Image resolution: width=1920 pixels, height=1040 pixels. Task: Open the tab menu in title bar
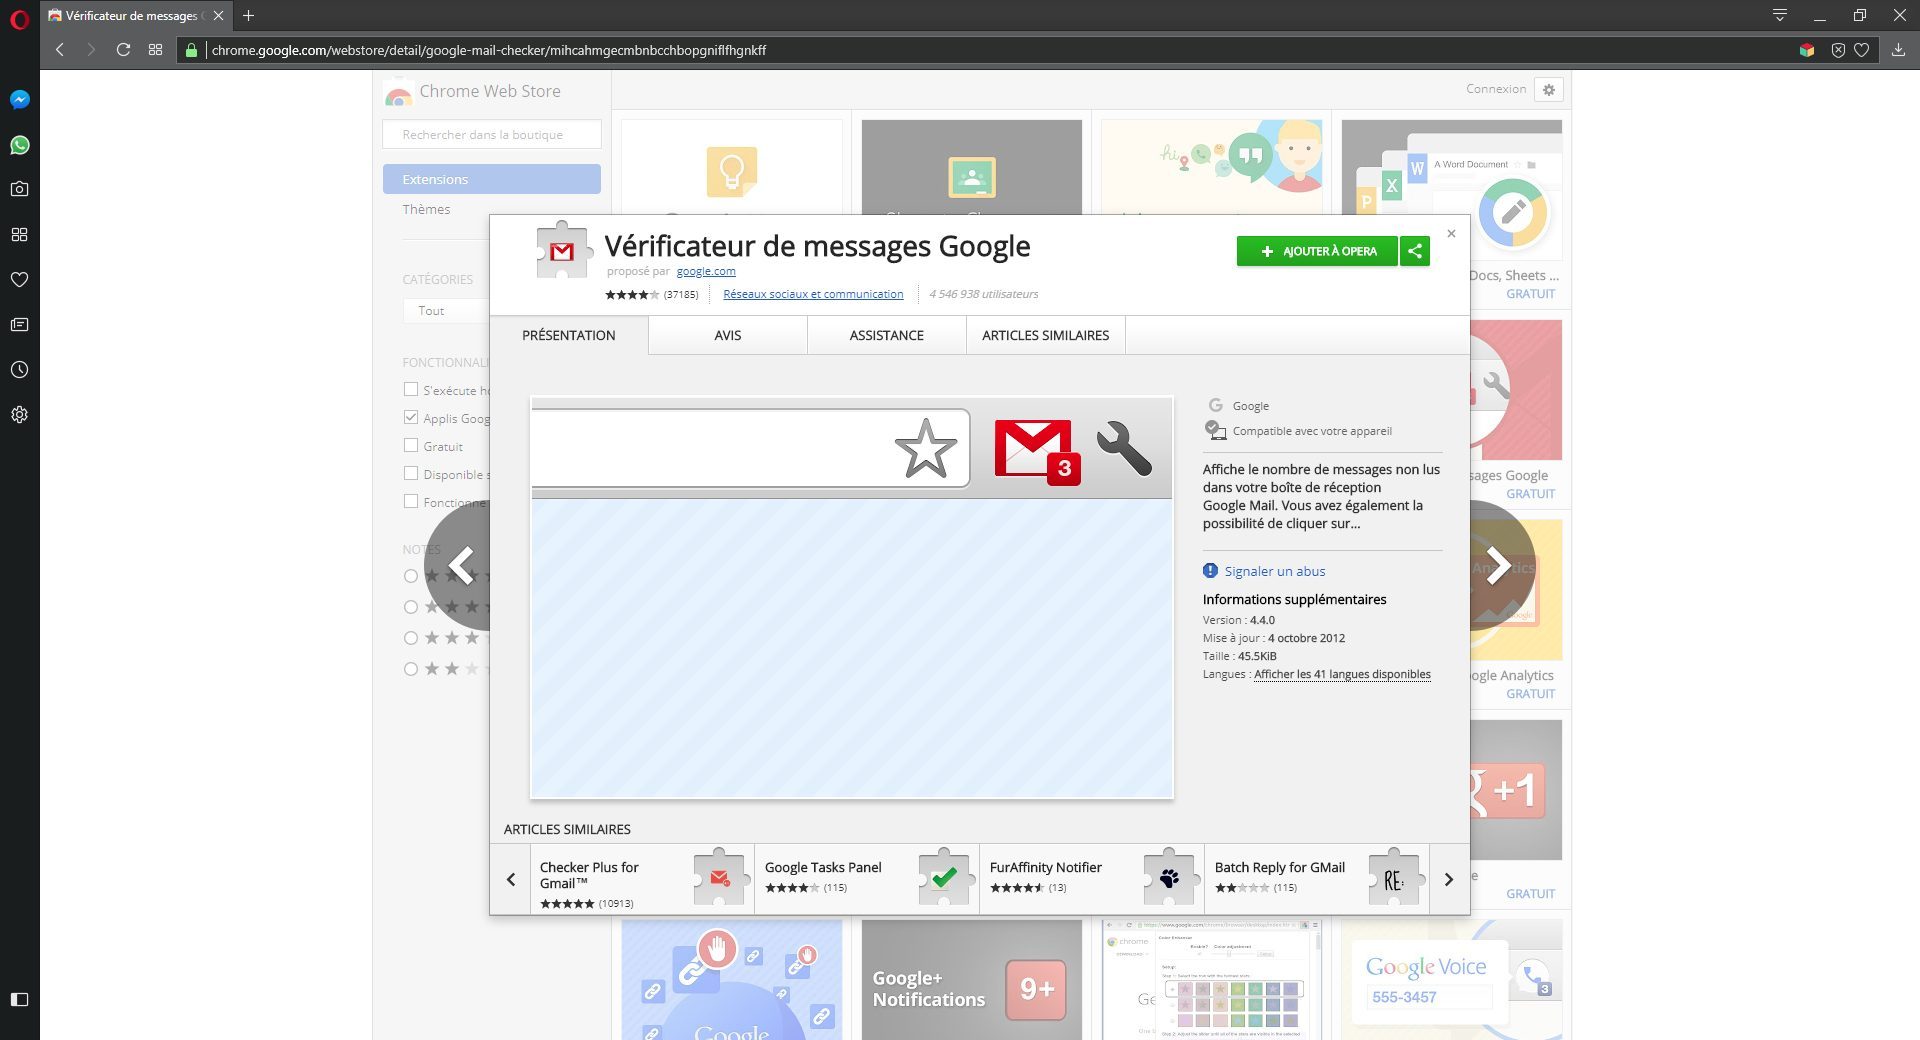pyautogui.click(x=1780, y=15)
